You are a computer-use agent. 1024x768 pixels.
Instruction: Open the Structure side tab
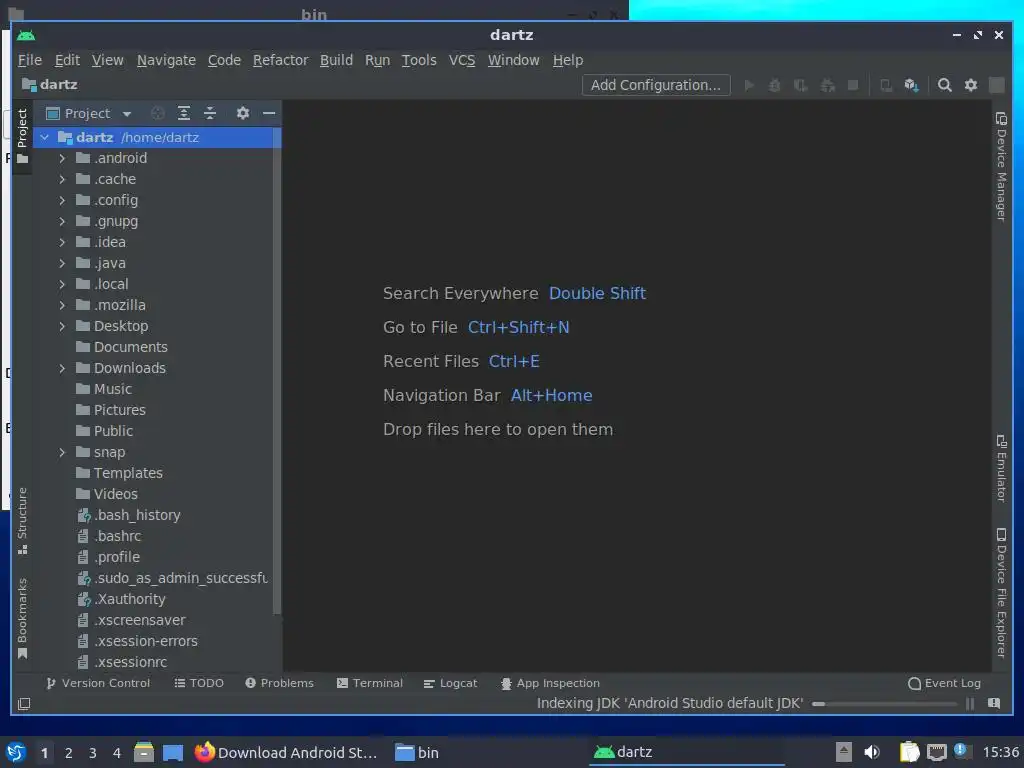22,520
